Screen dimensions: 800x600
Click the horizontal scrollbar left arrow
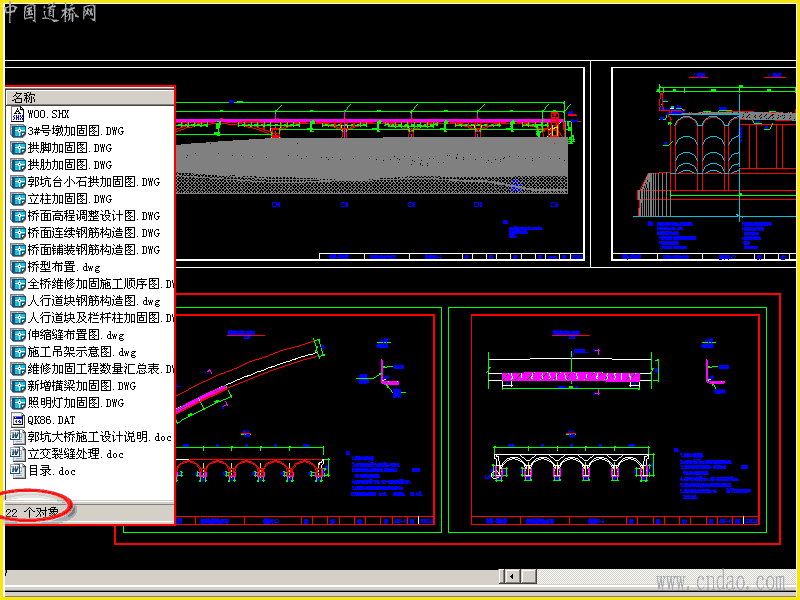[x=512, y=577]
